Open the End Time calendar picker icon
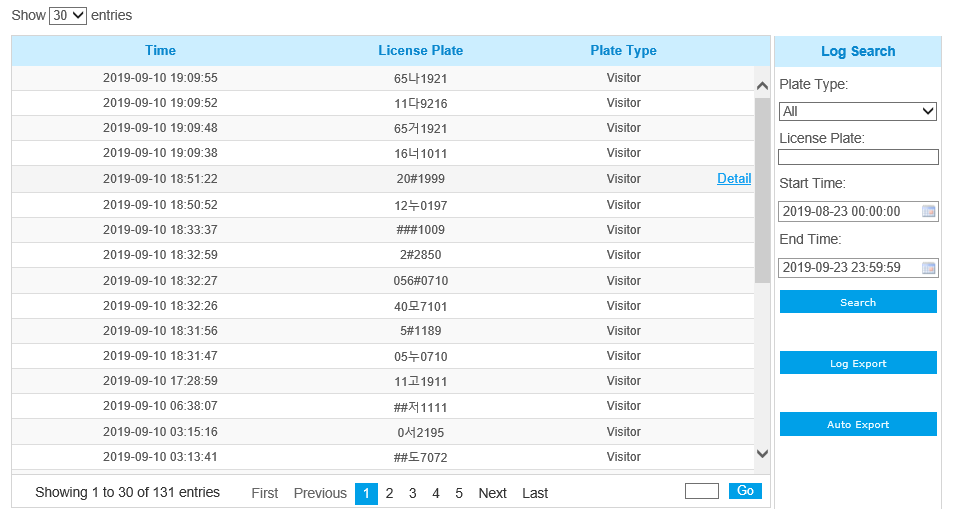 pyautogui.click(x=928, y=268)
